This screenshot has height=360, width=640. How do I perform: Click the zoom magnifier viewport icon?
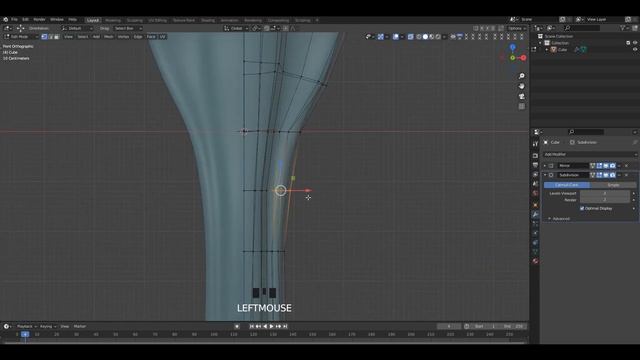click(x=522, y=76)
